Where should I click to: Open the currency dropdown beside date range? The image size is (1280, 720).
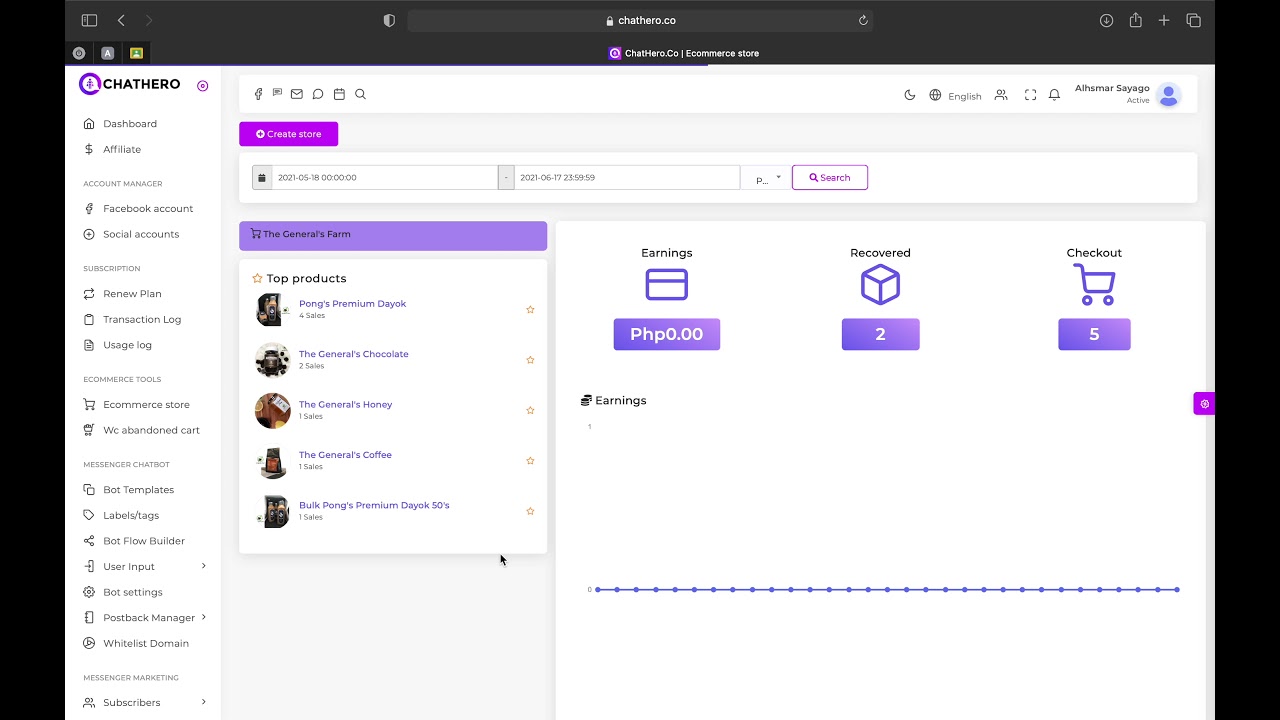(768, 178)
